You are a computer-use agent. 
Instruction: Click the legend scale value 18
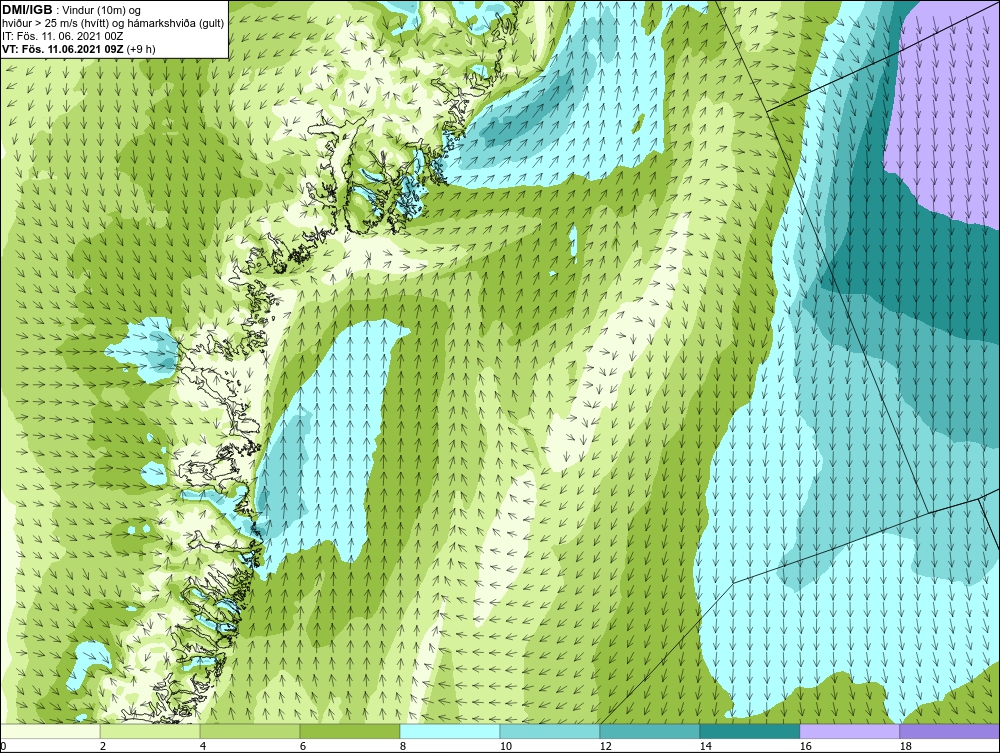(x=905, y=746)
